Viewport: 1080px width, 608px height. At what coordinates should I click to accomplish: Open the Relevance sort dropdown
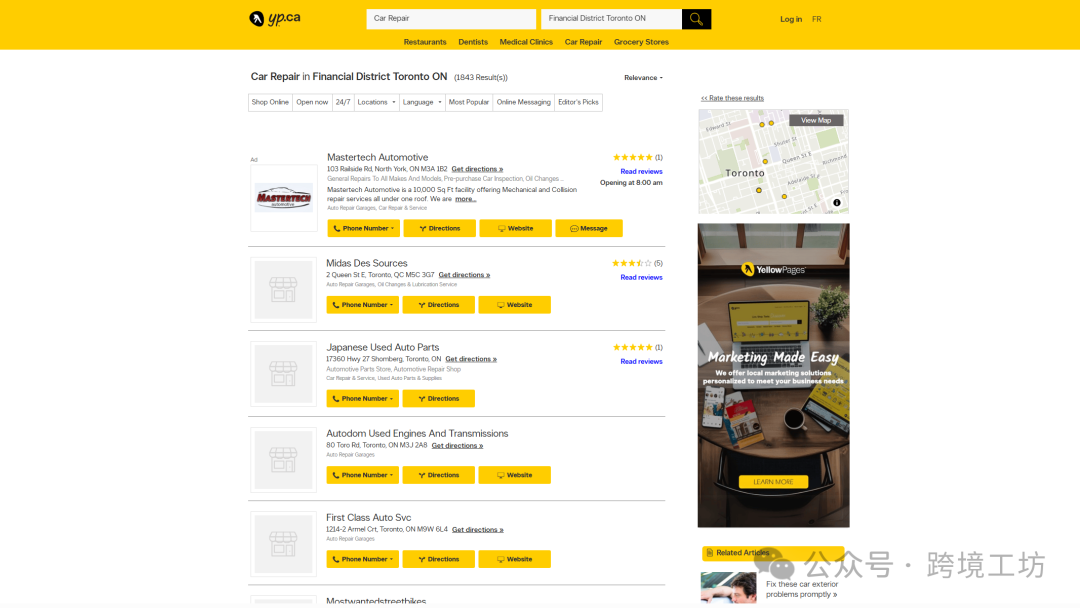tap(643, 78)
